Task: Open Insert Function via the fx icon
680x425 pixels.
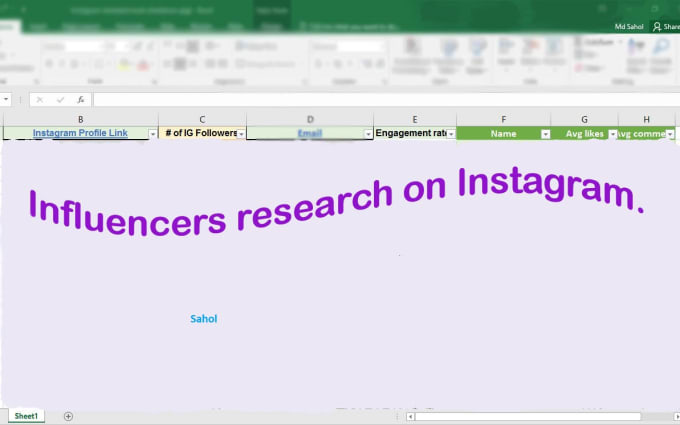Action: pyautogui.click(x=80, y=100)
